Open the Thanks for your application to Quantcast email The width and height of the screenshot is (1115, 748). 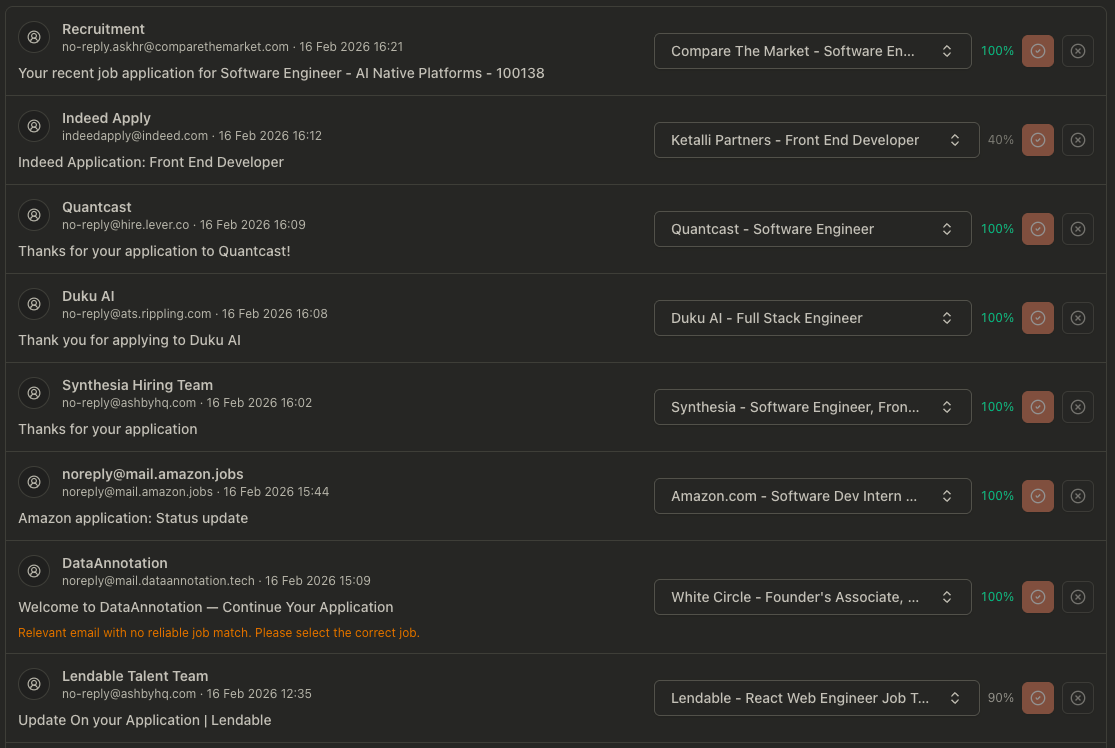coord(154,251)
